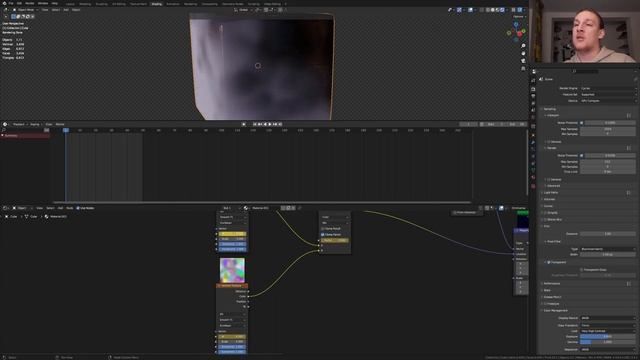The image size is (640, 360).
Task: Jump to timeline start frame
Action: pos(255,124)
